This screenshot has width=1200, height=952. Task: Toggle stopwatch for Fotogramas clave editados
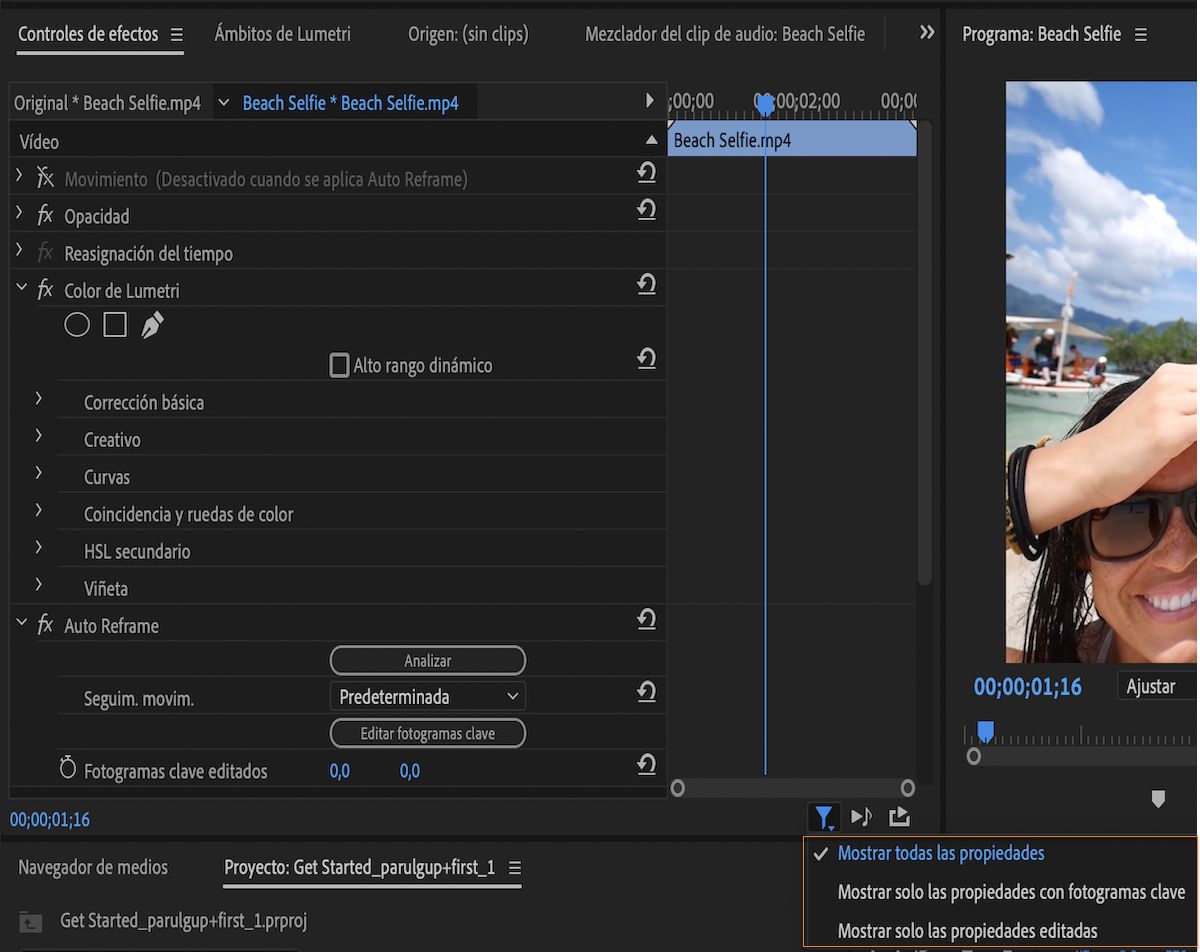[68, 770]
